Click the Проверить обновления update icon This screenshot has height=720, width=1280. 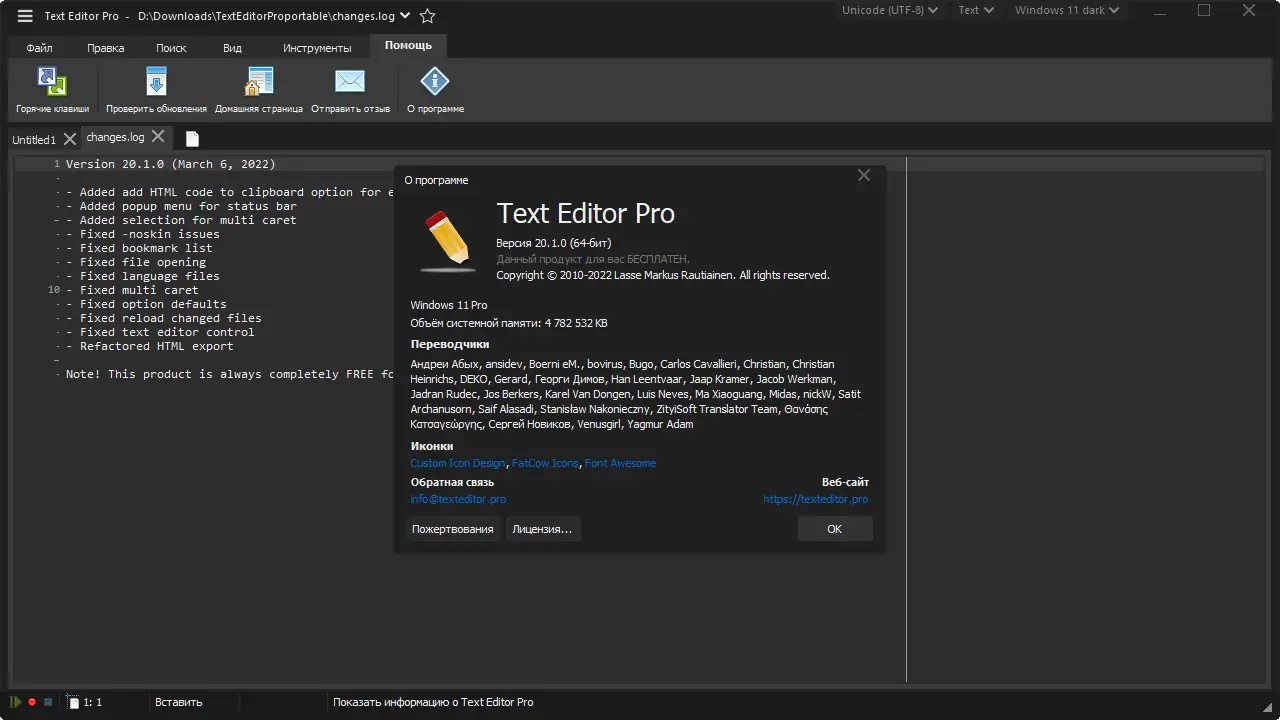click(156, 82)
